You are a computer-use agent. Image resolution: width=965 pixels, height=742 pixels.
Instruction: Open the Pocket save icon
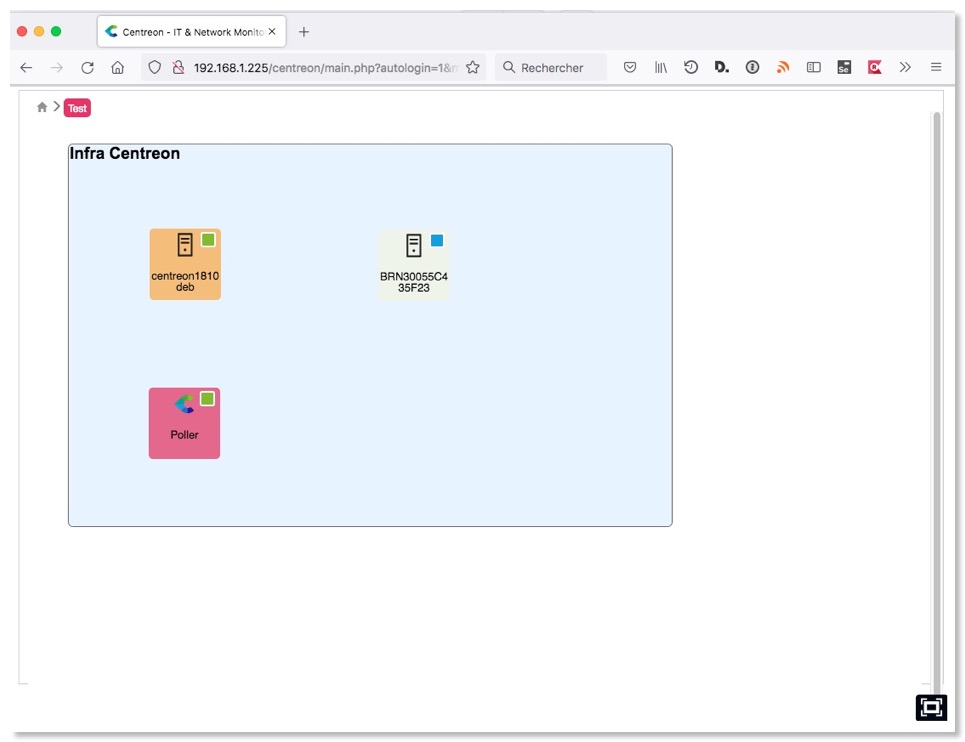click(x=630, y=67)
